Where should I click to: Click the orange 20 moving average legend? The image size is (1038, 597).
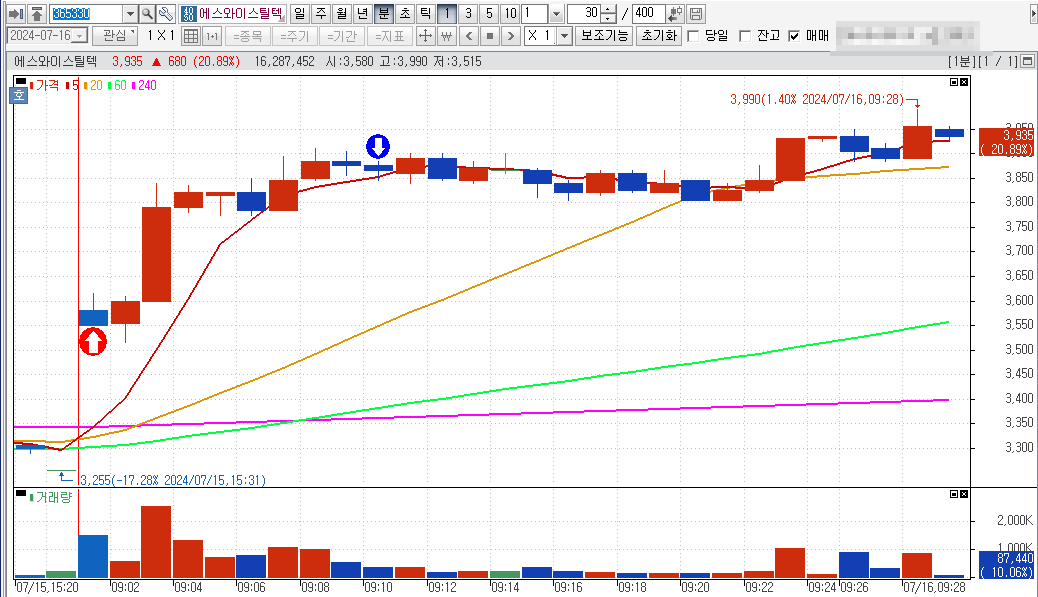tap(93, 85)
